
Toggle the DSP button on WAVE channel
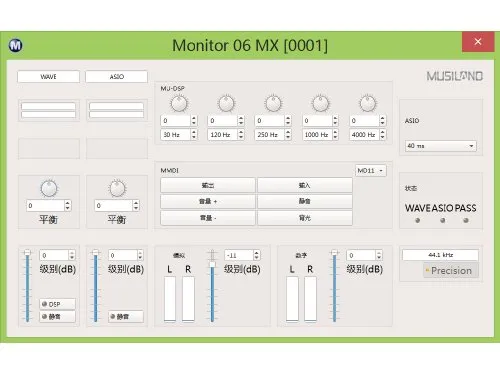tap(57, 304)
